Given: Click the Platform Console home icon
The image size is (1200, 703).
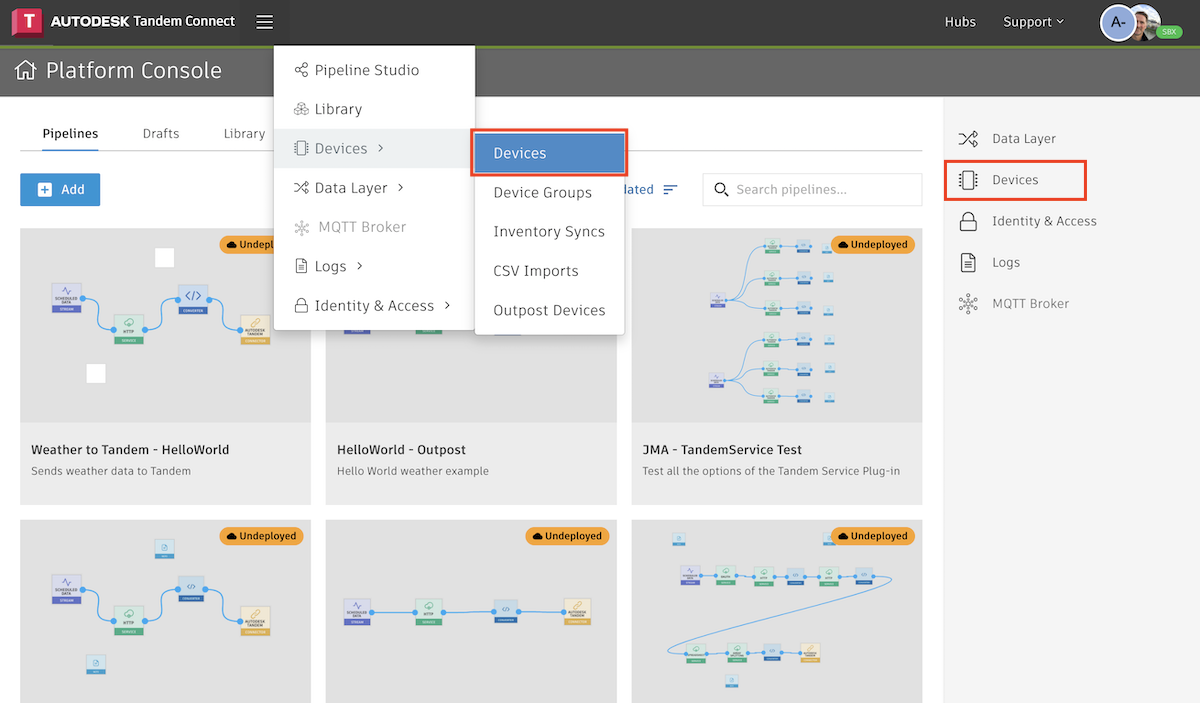Looking at the screenshot, I should click(26, 71).
